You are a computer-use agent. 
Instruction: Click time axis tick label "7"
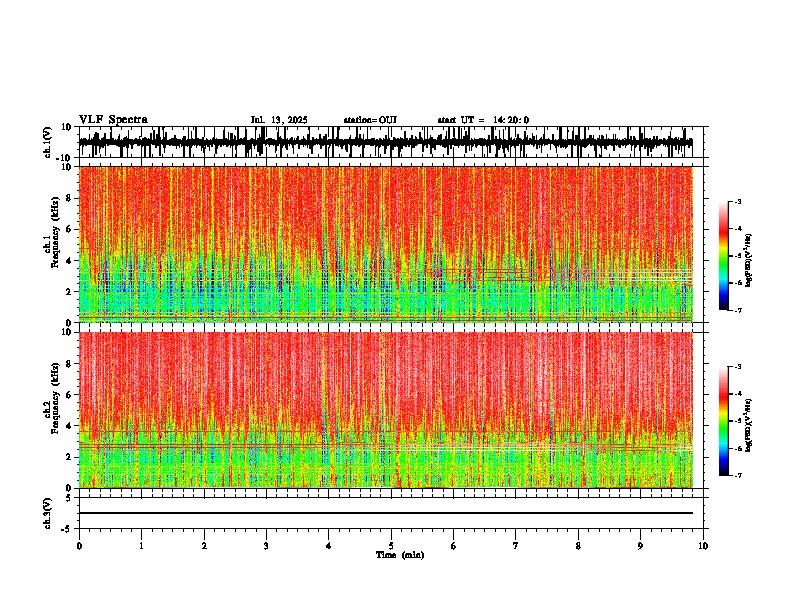(x=516, y=546)
